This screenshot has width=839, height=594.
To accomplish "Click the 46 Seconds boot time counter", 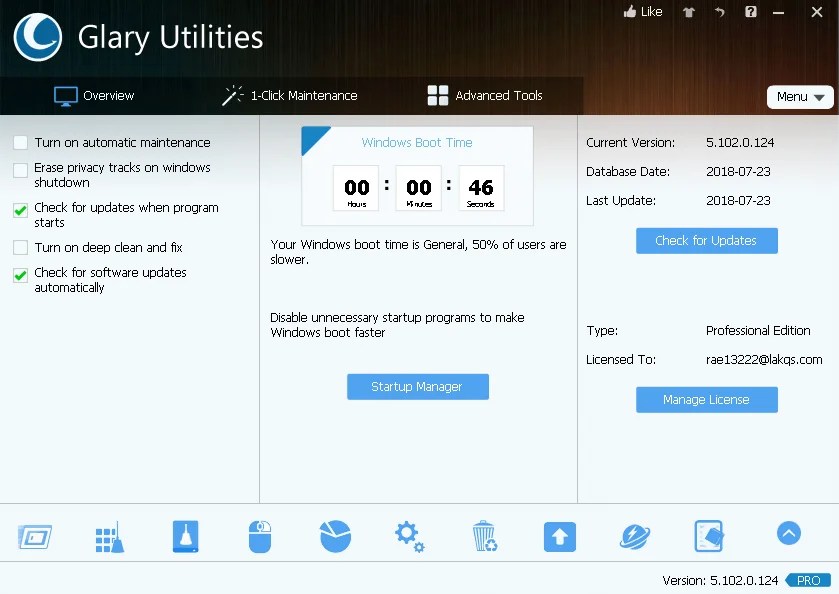I will (481, 188).
